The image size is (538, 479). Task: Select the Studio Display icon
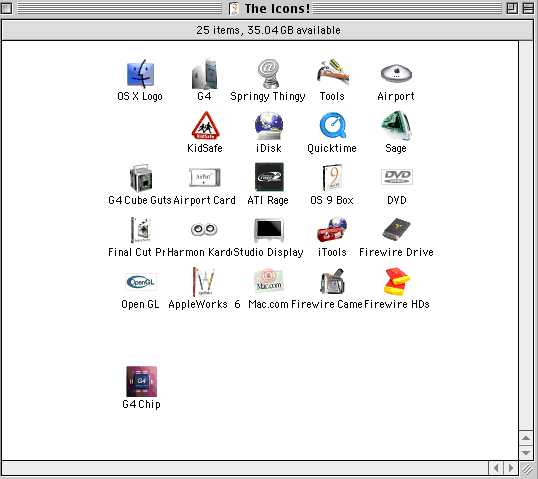[269, 230]
